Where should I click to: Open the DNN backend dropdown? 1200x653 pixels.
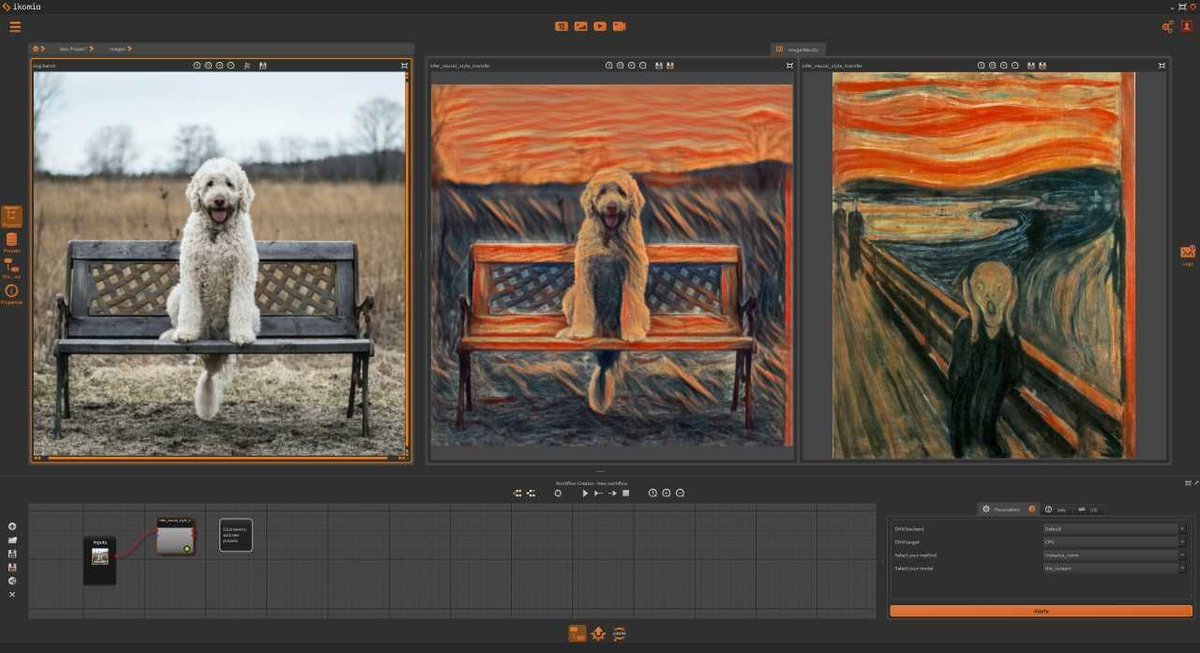[1110, 529]
